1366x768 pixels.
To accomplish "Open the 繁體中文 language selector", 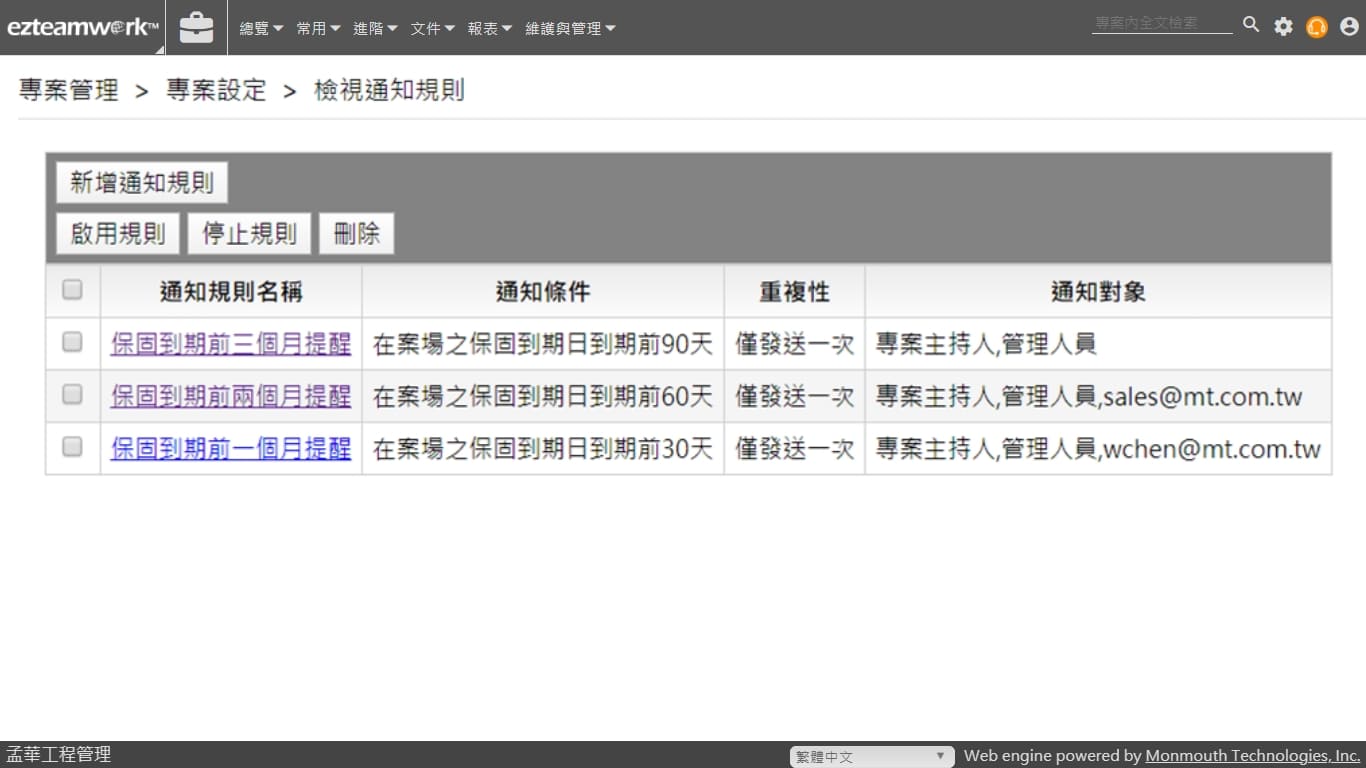I will (x=870, y=757).
